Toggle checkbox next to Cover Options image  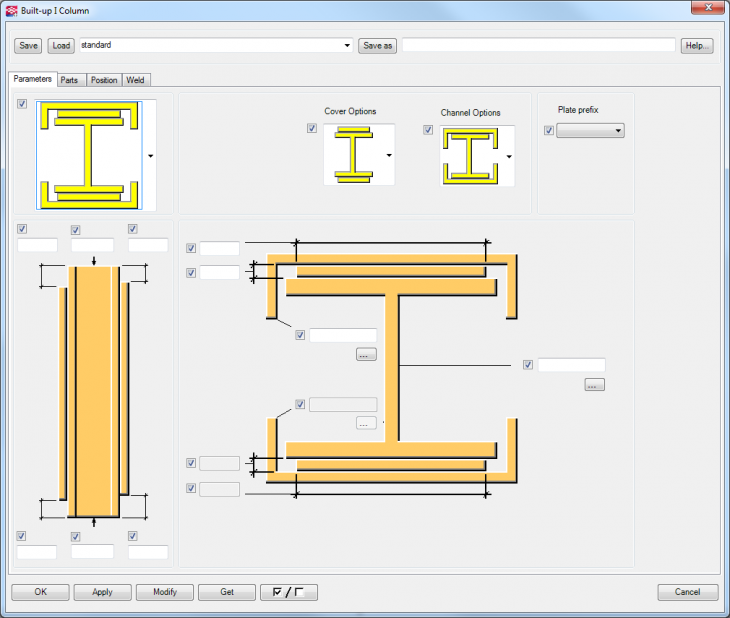click(x=312, y=129)
